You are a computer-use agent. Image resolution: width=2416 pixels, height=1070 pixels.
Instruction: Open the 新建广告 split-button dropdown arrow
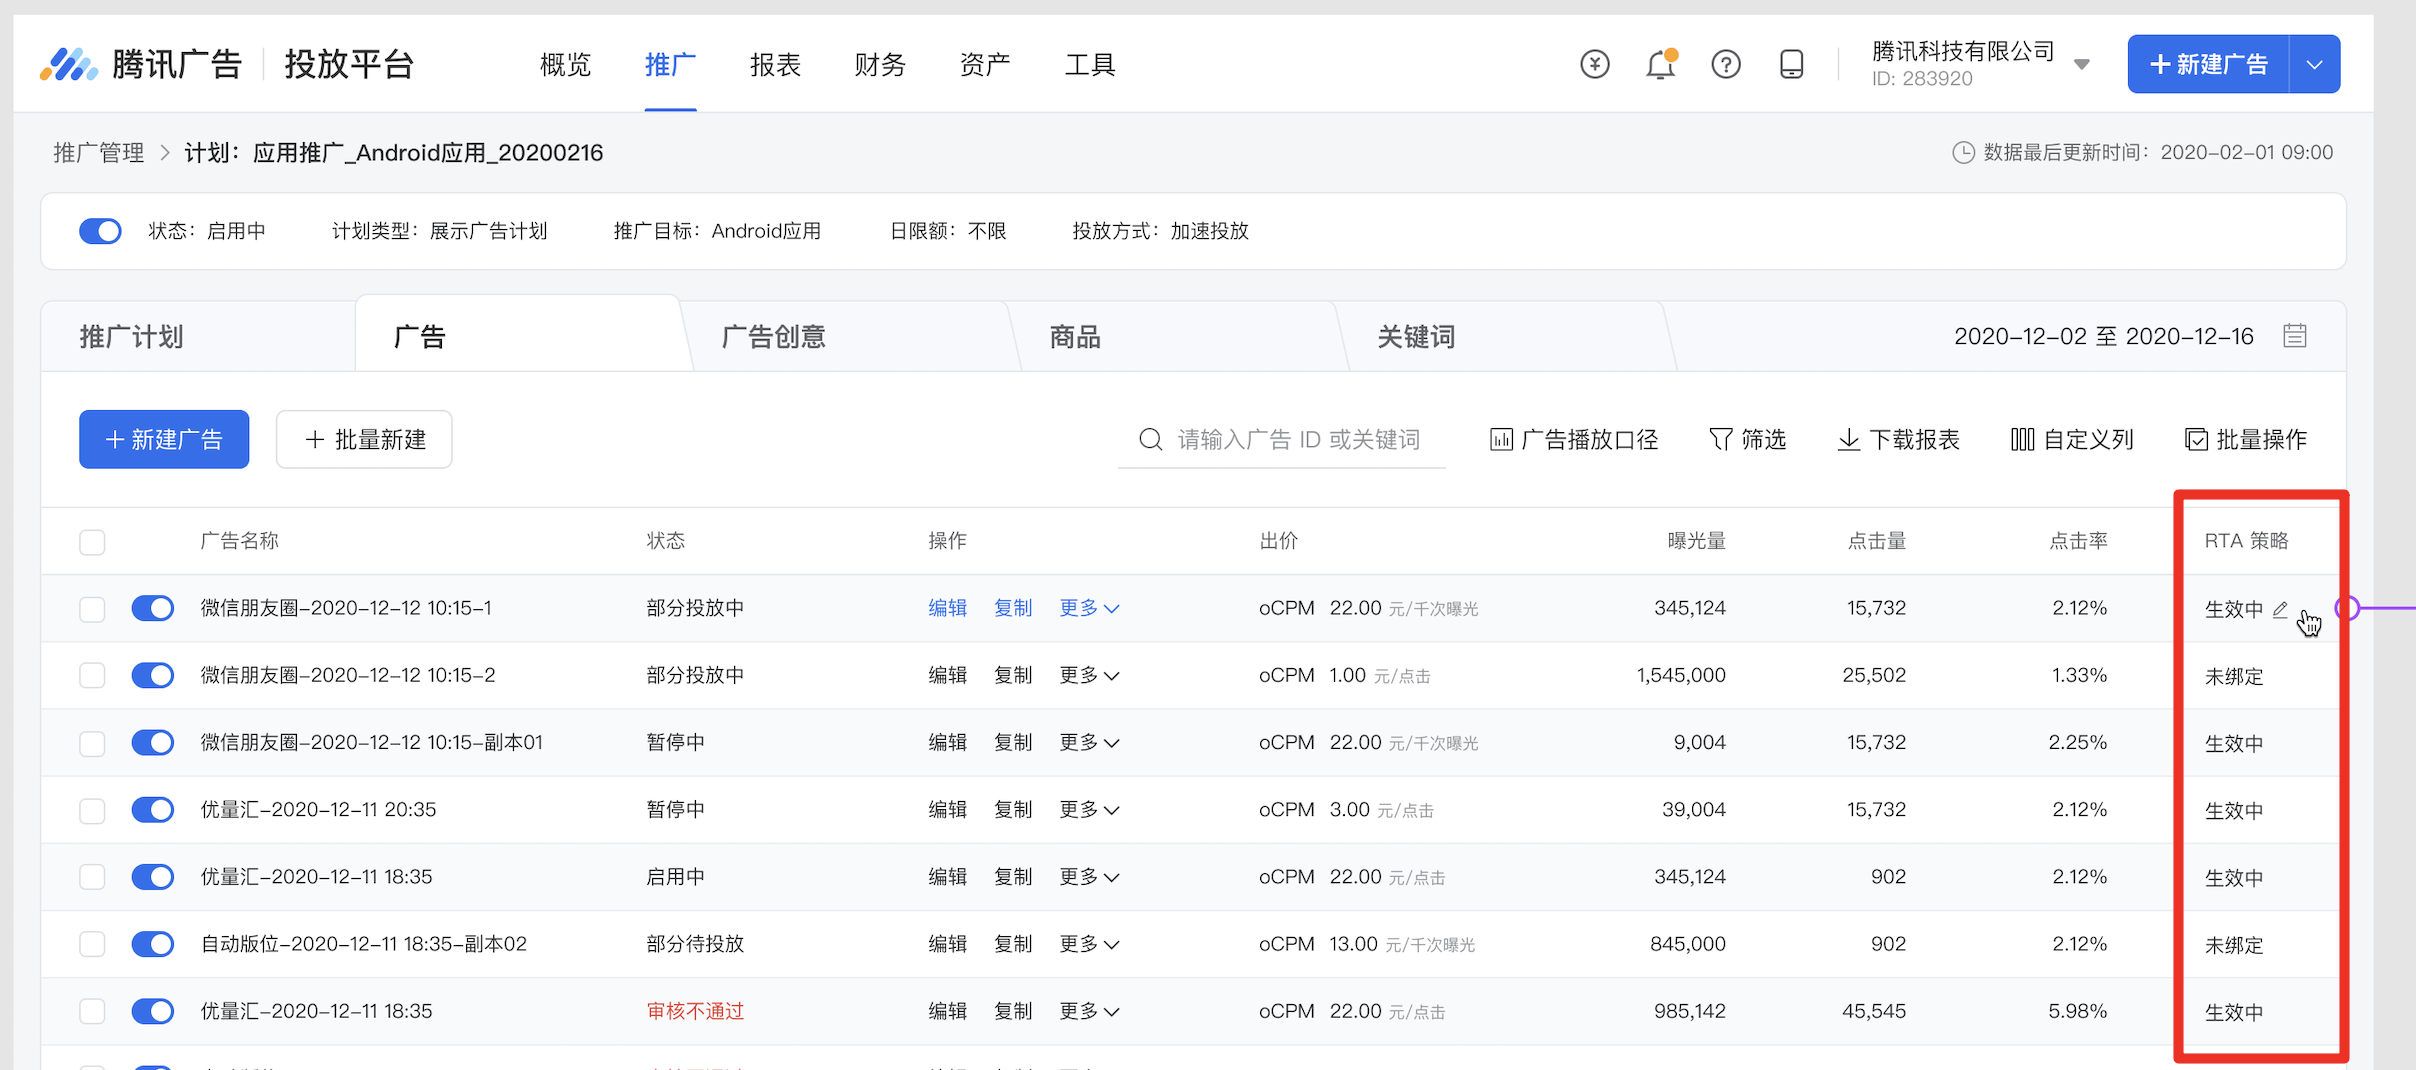(x=2313, y=63)
